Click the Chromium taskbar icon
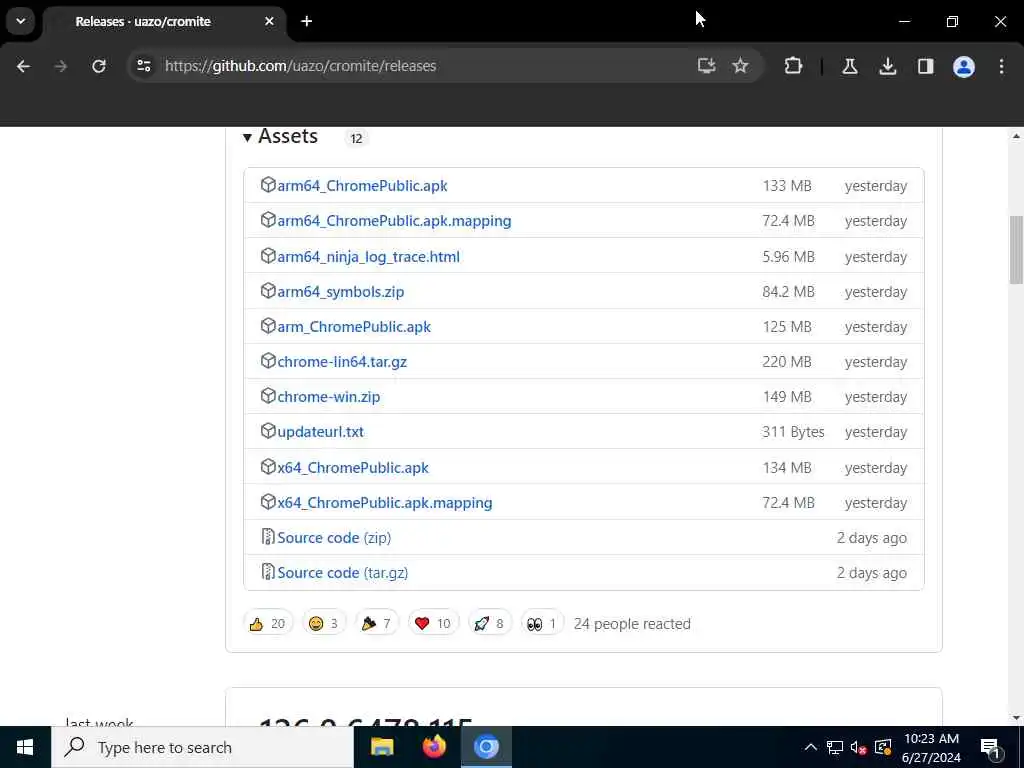This screenshot has height=768, width=1024. [487, 747]
